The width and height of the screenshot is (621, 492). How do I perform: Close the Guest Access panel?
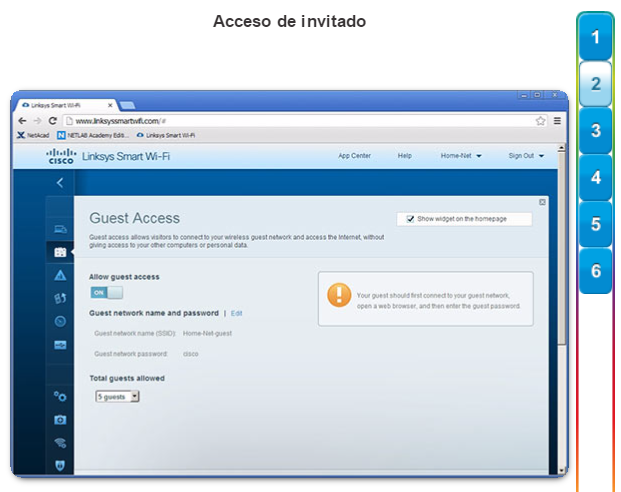pos(542,202)
